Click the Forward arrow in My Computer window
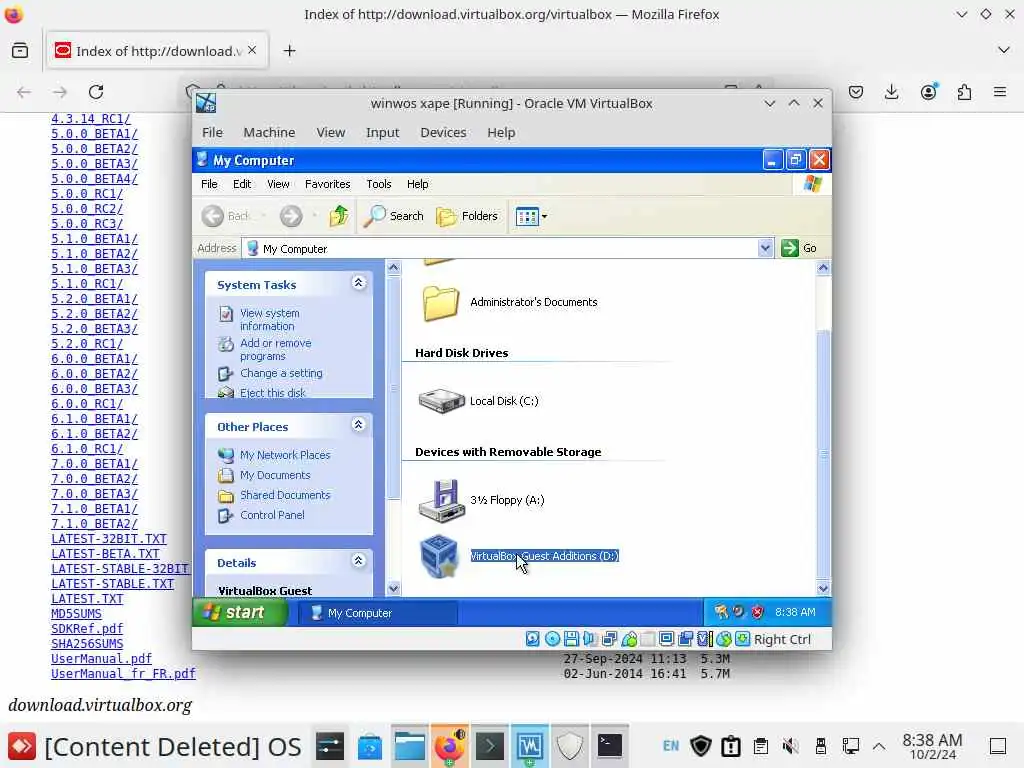The height and width of the screenshot is (768, 1024). coord(291,216)
